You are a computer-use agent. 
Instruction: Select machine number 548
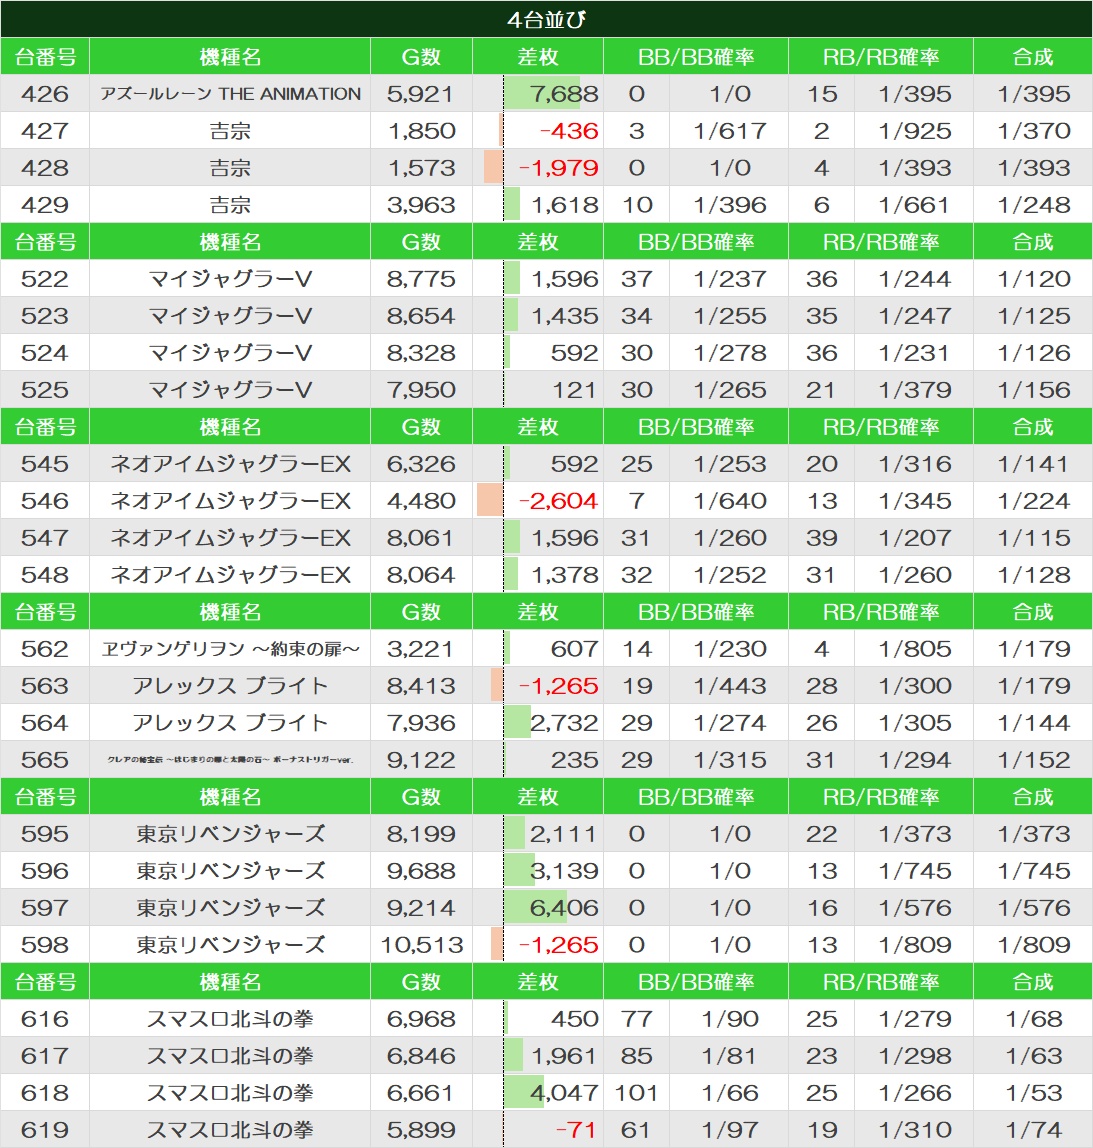coord(45,575)
